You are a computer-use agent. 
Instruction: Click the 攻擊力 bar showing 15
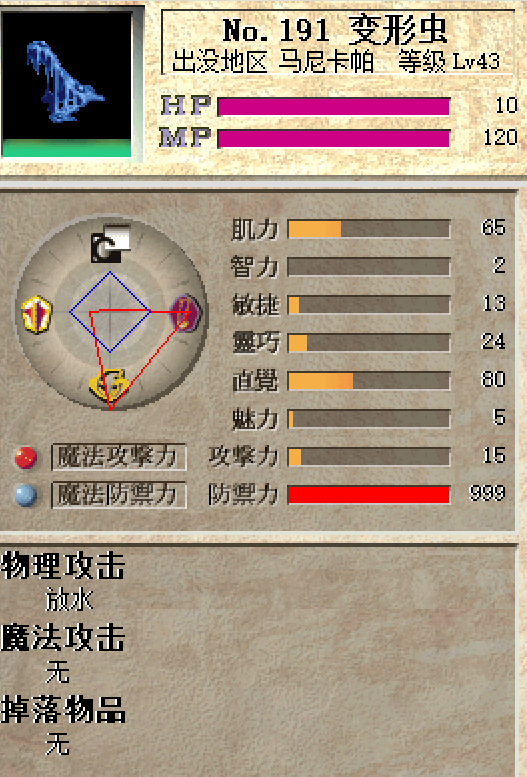click(x=369, y=457)
